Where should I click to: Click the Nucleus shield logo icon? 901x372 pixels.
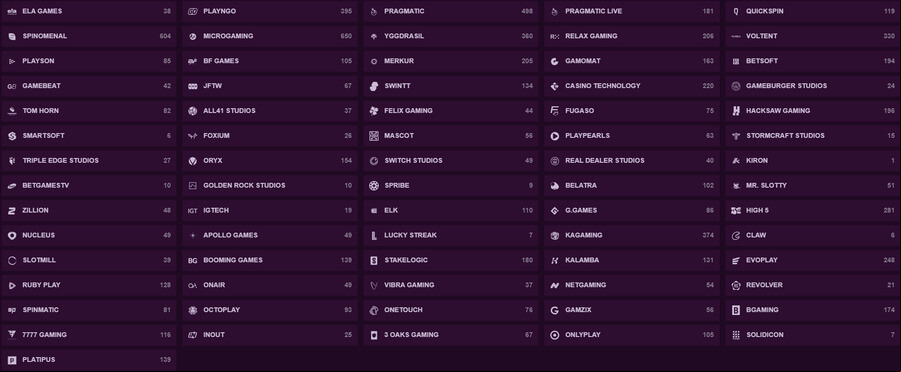(11, 235)
